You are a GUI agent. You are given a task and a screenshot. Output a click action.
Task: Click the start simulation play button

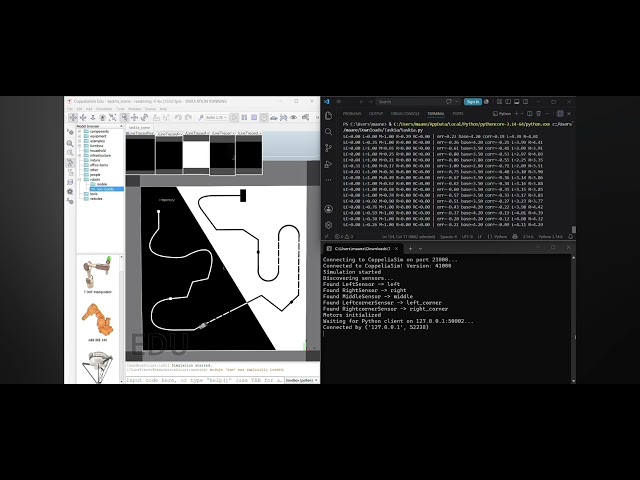[x=234, y=118]
